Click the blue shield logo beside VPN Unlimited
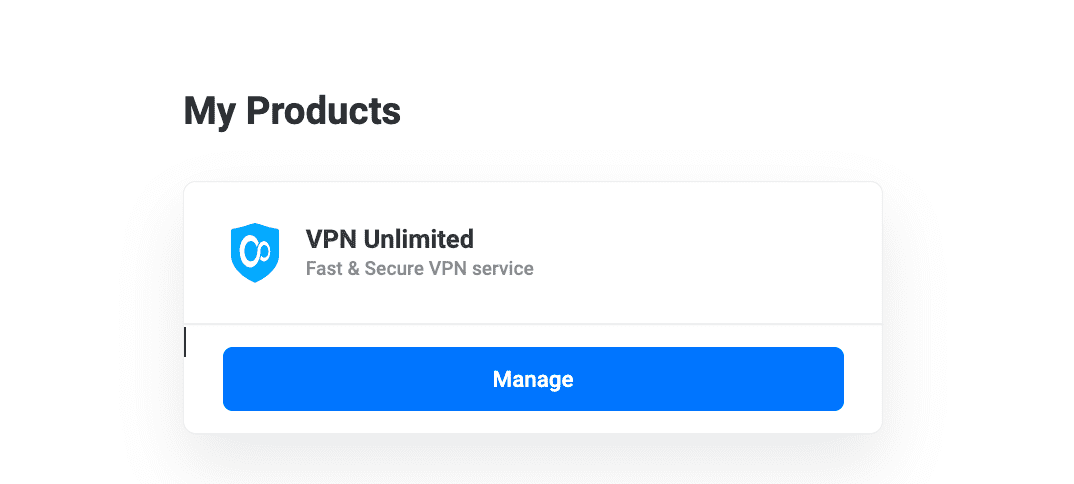 tap(252, 252)
